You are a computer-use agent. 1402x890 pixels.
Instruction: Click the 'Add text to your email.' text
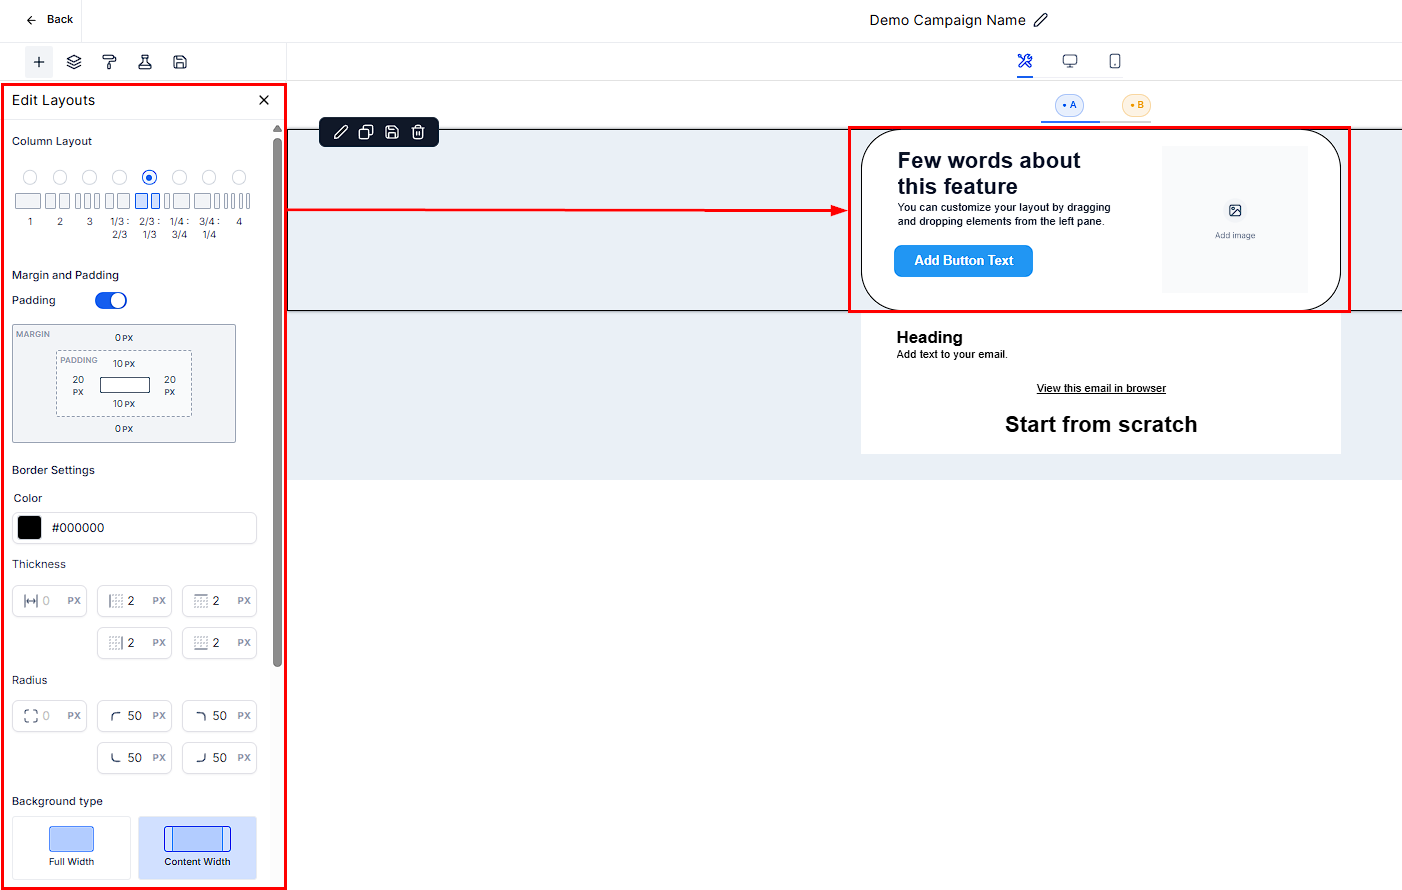tap(952, 355)
